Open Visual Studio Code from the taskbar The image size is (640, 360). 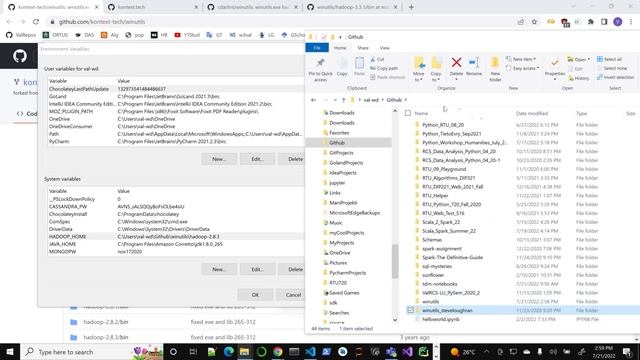[310, 351]
